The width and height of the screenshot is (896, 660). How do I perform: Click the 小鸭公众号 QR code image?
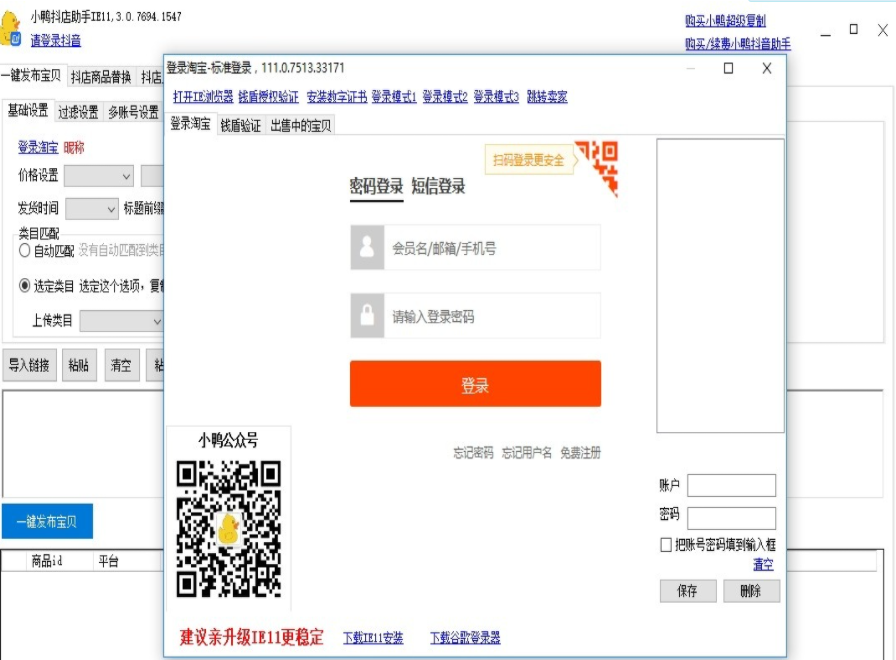point(229,529)
